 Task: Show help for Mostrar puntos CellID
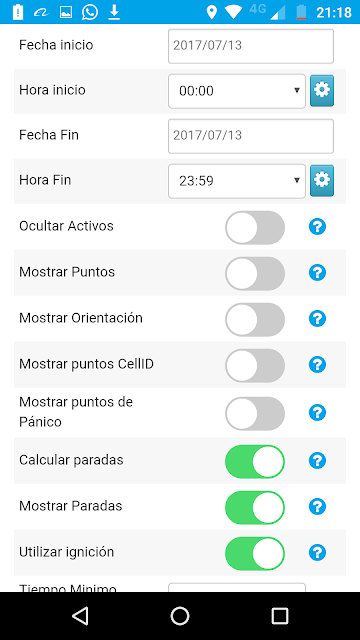(317, 364)
